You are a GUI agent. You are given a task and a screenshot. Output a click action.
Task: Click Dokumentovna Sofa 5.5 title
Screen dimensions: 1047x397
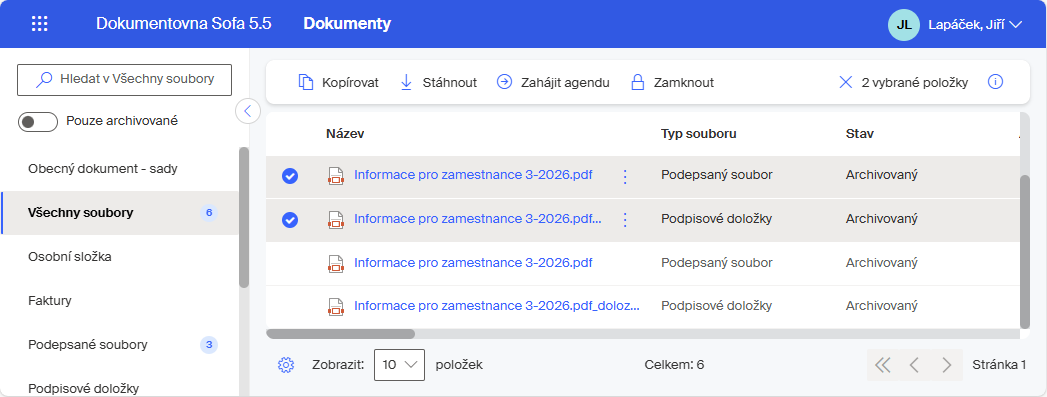click(x=184, y=24)
